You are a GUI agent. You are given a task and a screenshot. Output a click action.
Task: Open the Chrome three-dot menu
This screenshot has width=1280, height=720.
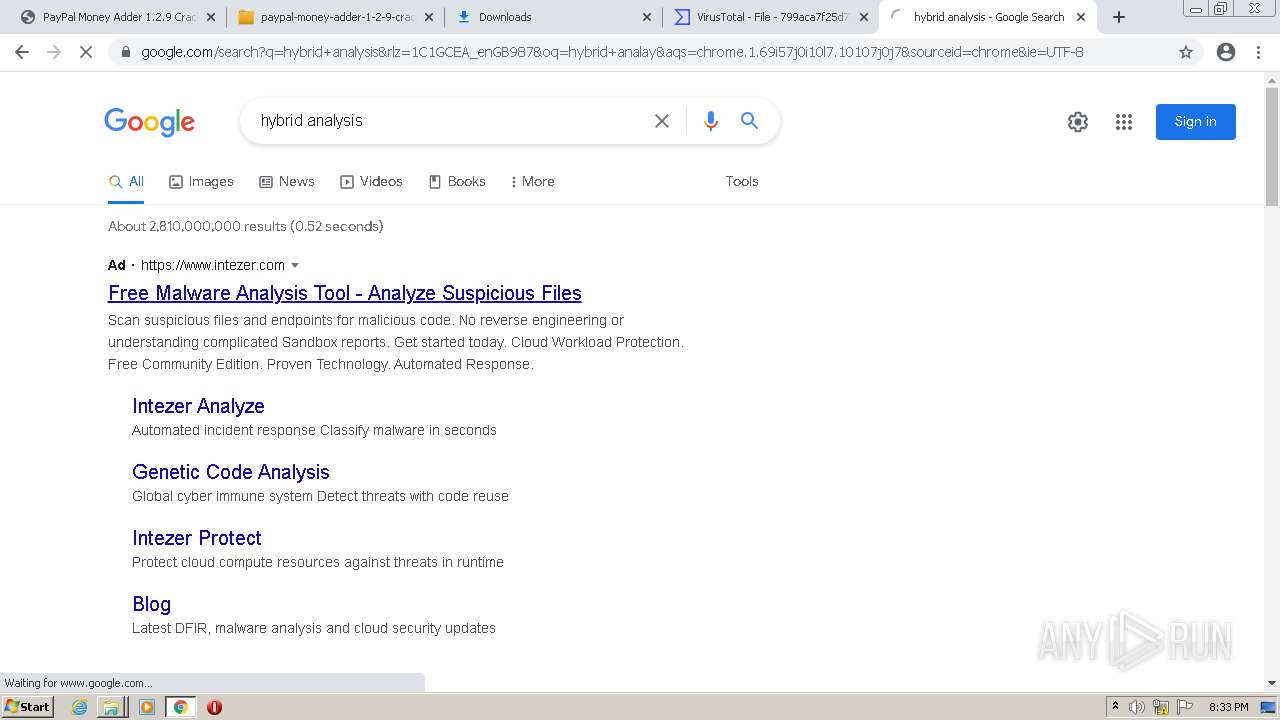[x=1258, y=52]
